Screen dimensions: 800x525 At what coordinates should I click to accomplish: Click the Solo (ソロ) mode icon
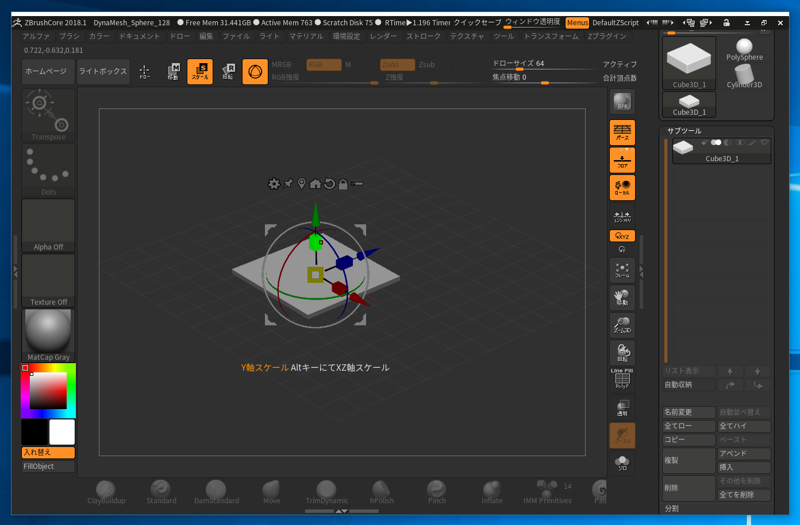click(x=622, y=464)
